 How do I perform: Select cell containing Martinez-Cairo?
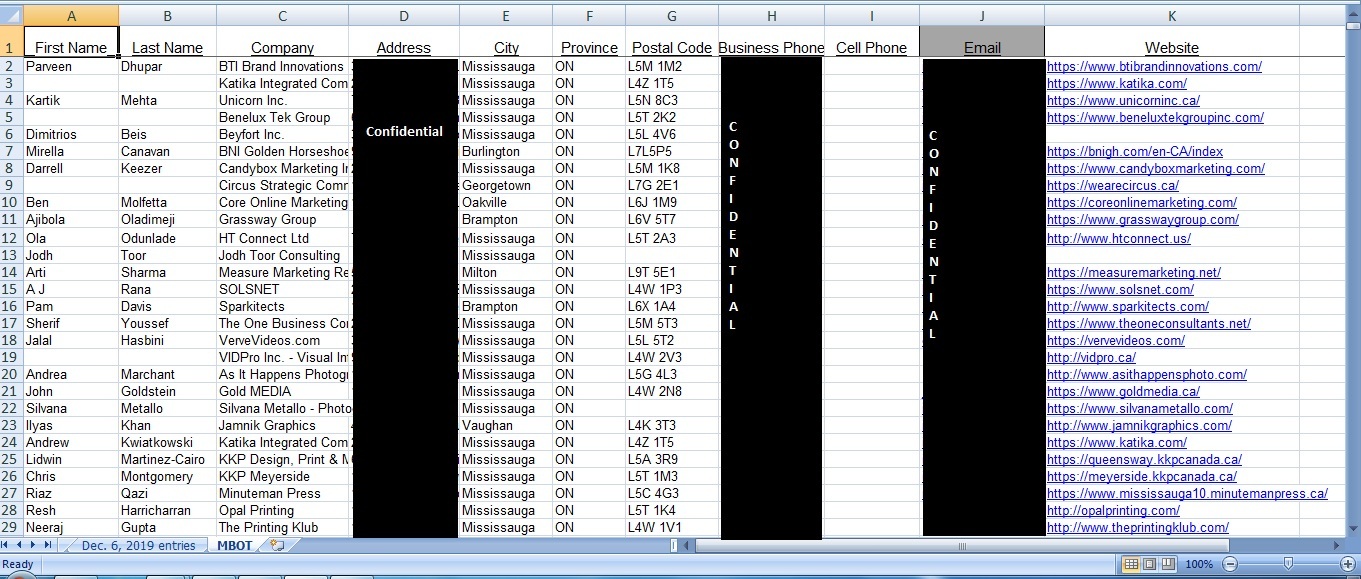click(168, 460)
